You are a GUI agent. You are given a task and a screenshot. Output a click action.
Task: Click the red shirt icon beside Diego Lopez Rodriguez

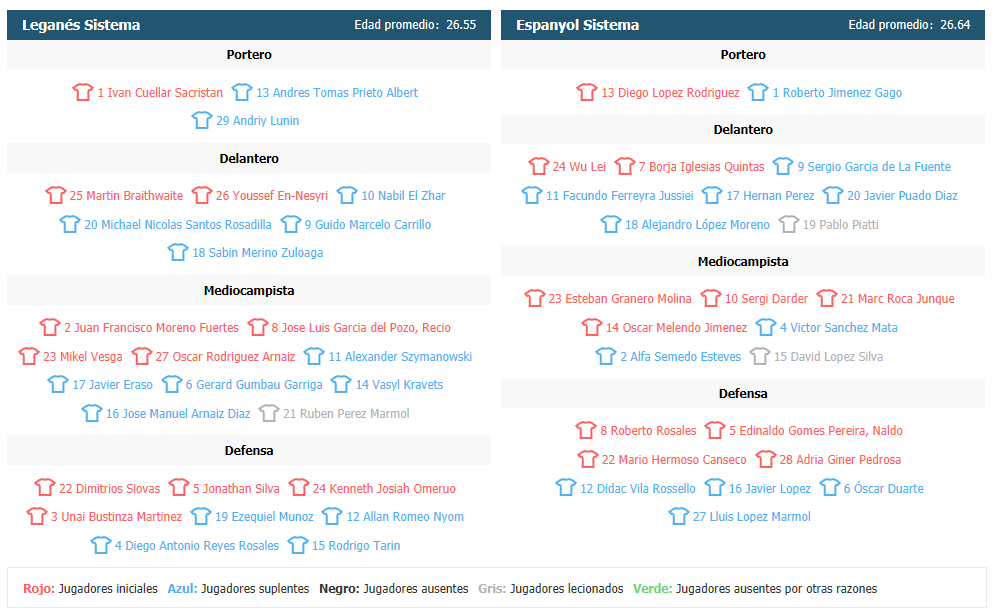pyautogui.click(x=587, y=92)
